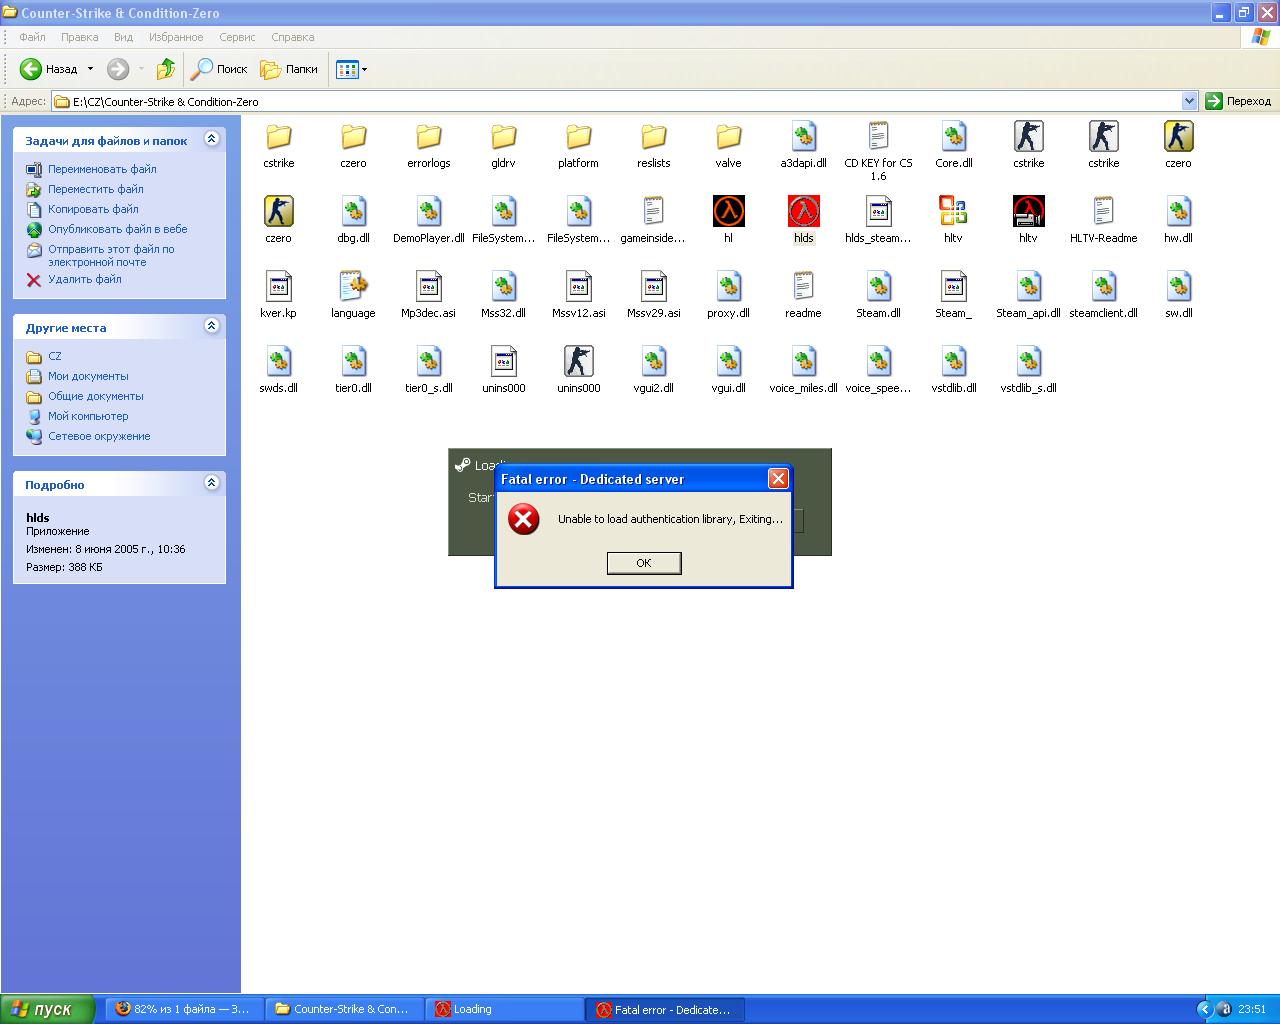
Task: Select the hlds dedicated server icon
Action: click(803, 212)
